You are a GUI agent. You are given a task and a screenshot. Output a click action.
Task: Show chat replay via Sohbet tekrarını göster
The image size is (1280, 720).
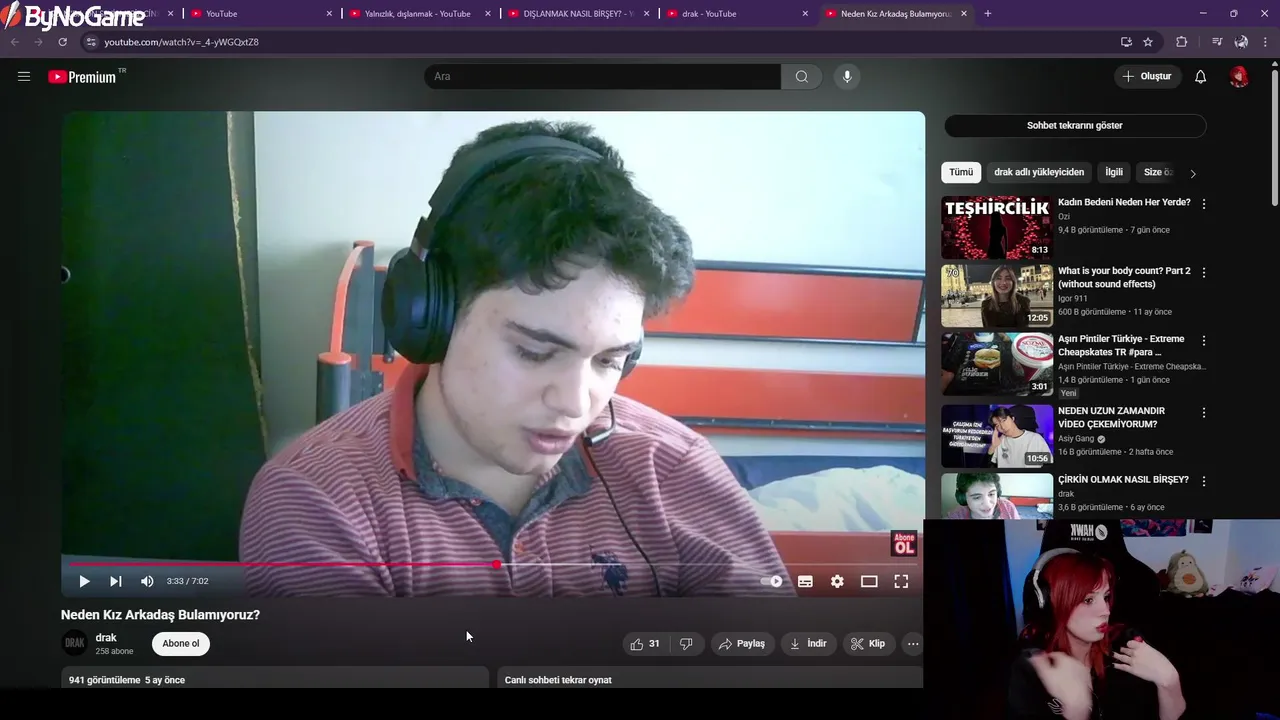[x=1075, y=125]
